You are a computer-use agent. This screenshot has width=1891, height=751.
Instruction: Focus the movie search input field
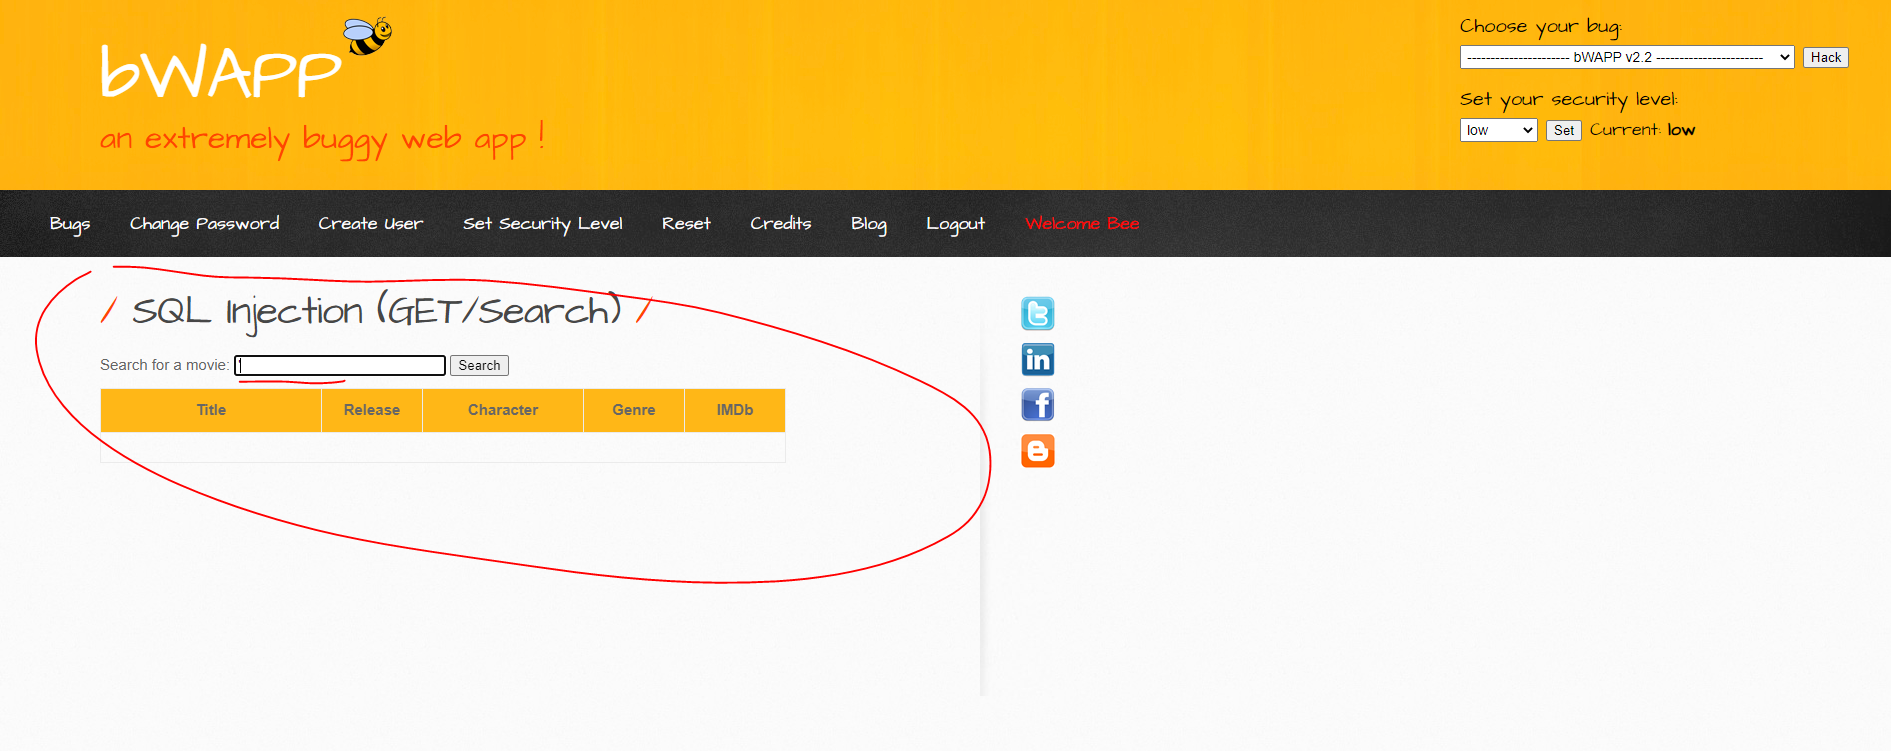340,365
